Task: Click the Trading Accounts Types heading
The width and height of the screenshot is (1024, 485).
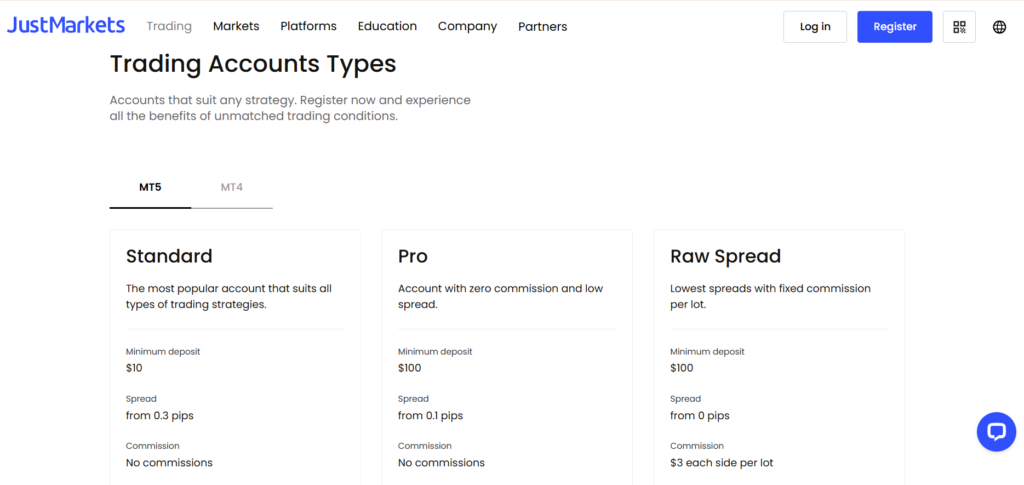Action: click(x=253, y=64)
